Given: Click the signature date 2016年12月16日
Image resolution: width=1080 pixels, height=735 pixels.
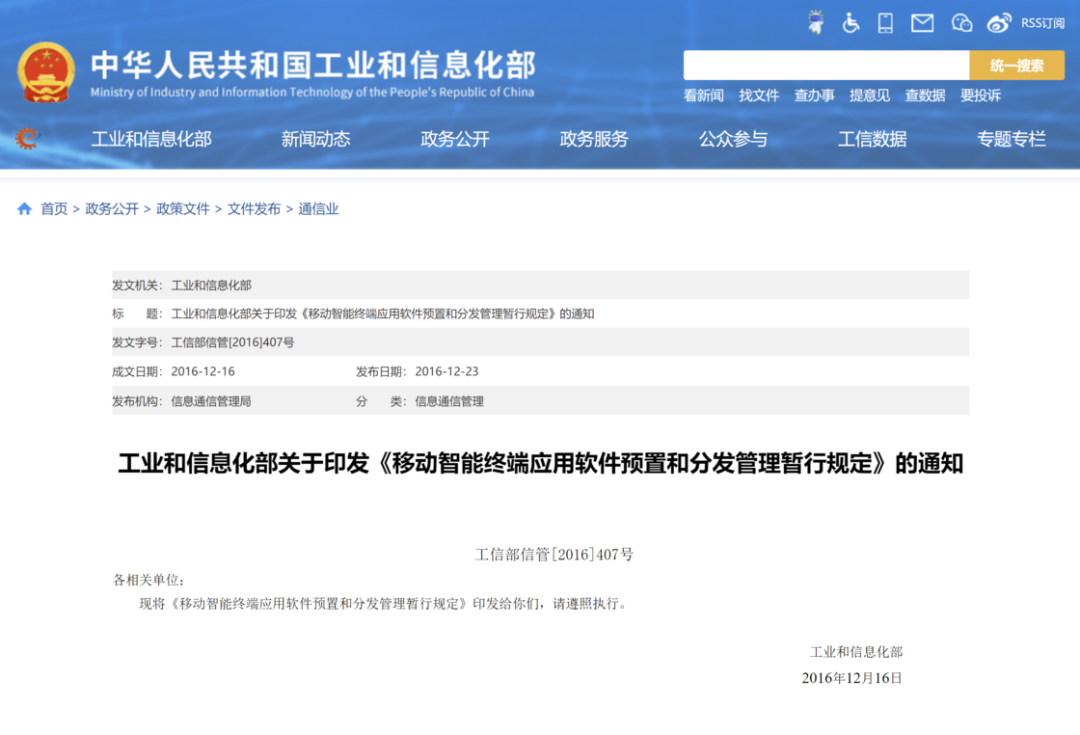Looking at the screenshot, I should [x=852, y=678].
